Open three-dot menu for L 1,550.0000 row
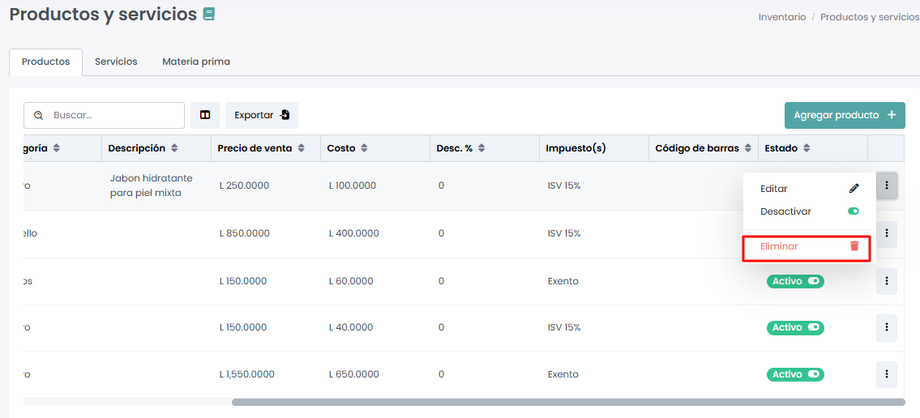 pos(886,375)
